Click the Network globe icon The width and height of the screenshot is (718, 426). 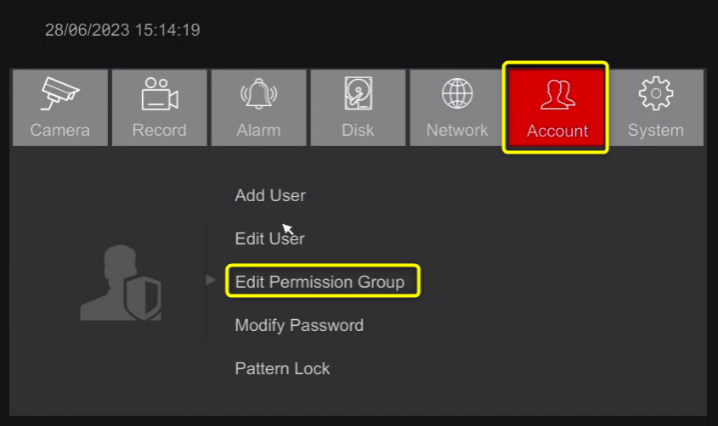pos(457,95)
